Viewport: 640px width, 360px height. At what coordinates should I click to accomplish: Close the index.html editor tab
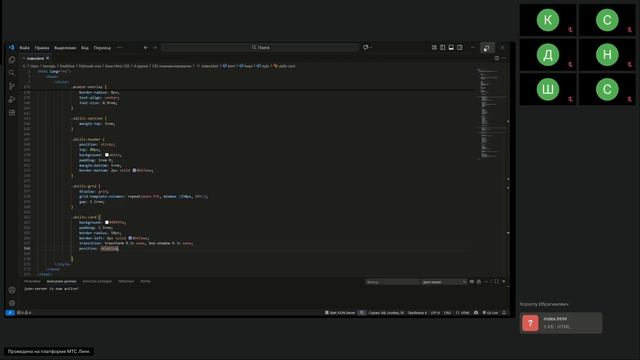tap(48, 58)
